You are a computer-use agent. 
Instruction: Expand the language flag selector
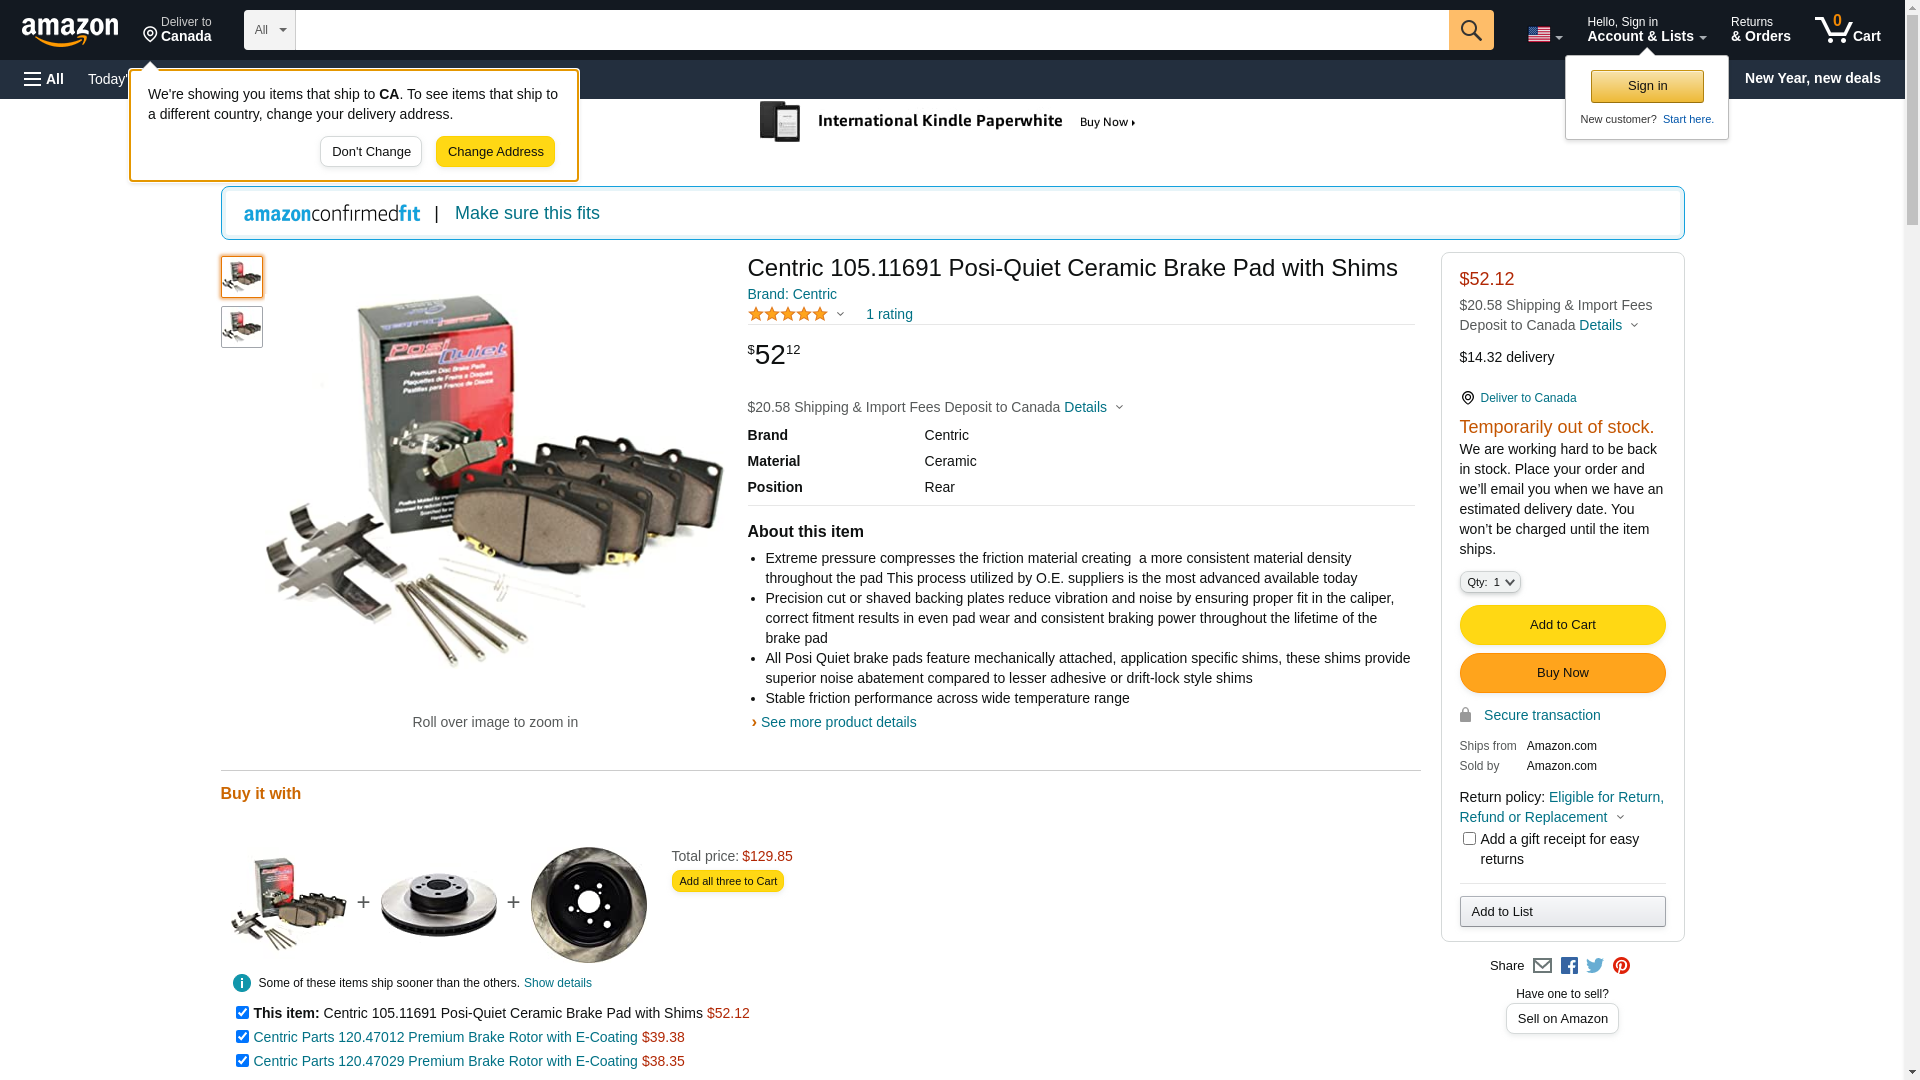(x=1545, y=35)
